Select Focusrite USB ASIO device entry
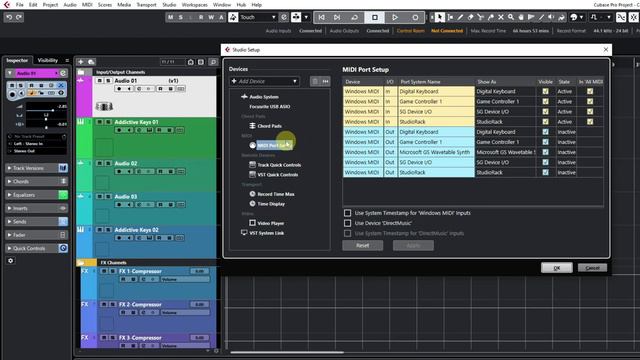 tap(269, 107)
